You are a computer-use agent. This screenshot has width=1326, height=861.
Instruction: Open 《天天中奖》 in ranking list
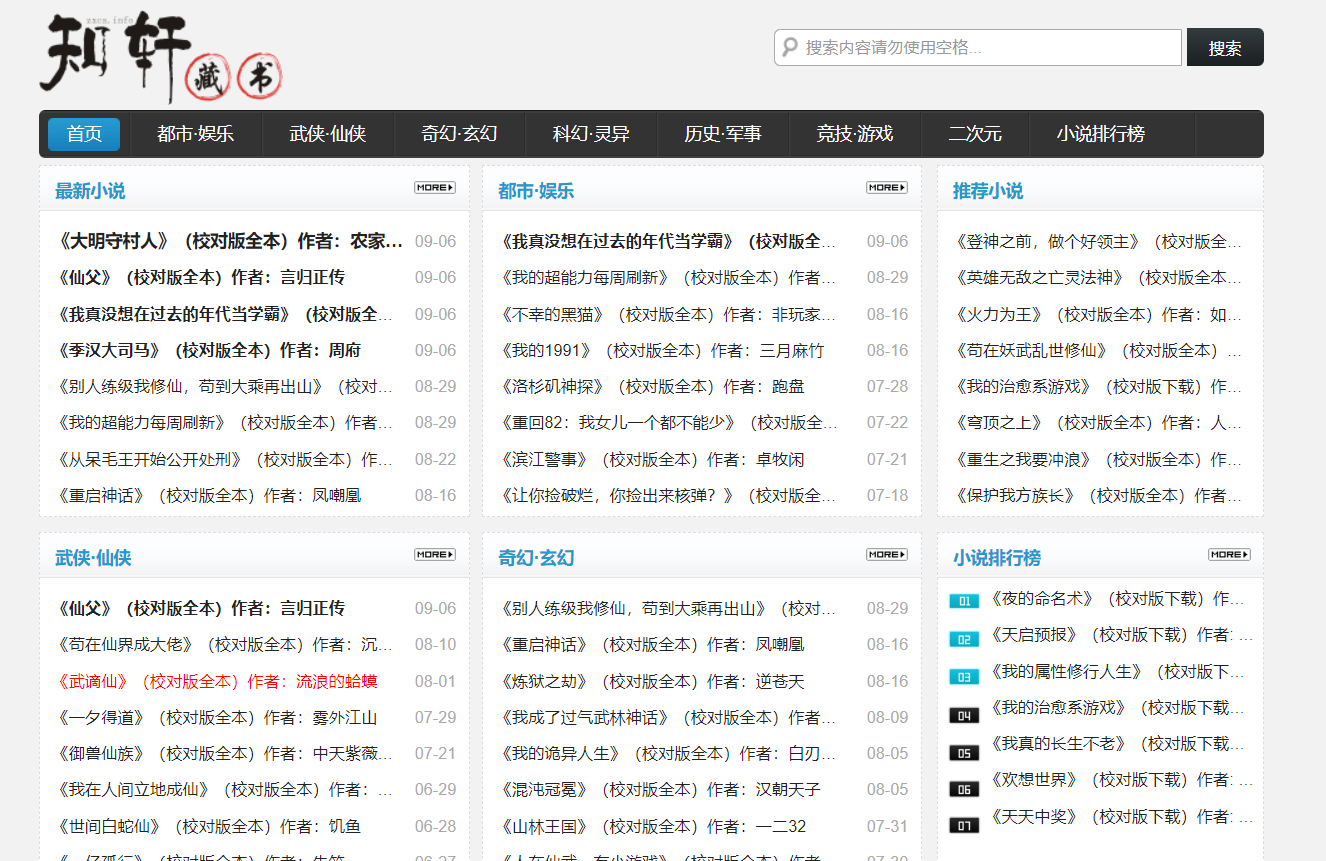coord(1121,816)
